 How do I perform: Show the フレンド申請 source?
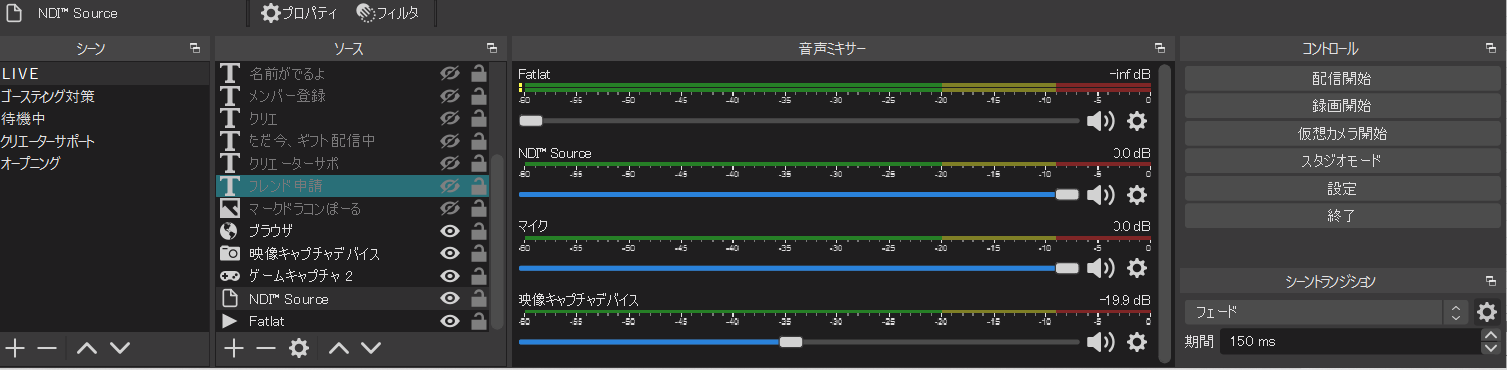coord(450,186)
